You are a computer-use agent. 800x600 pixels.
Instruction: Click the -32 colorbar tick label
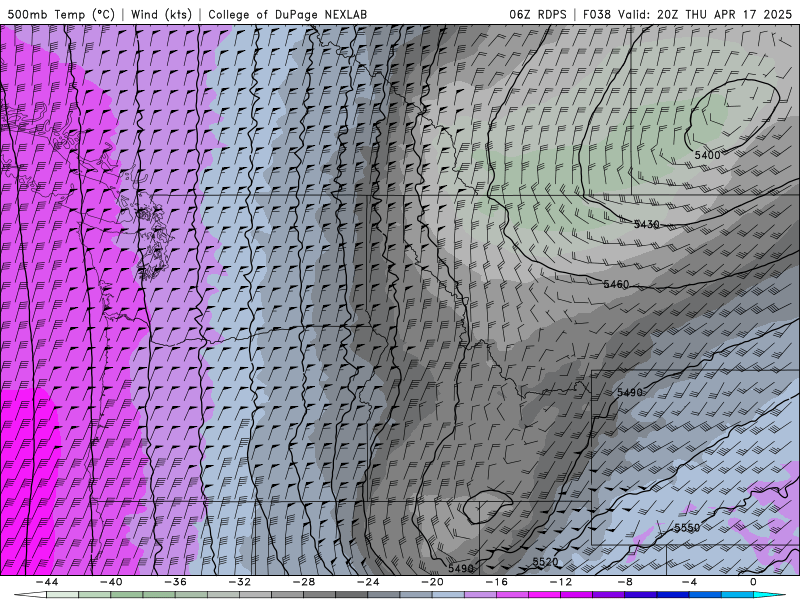(x=240, y=582)
